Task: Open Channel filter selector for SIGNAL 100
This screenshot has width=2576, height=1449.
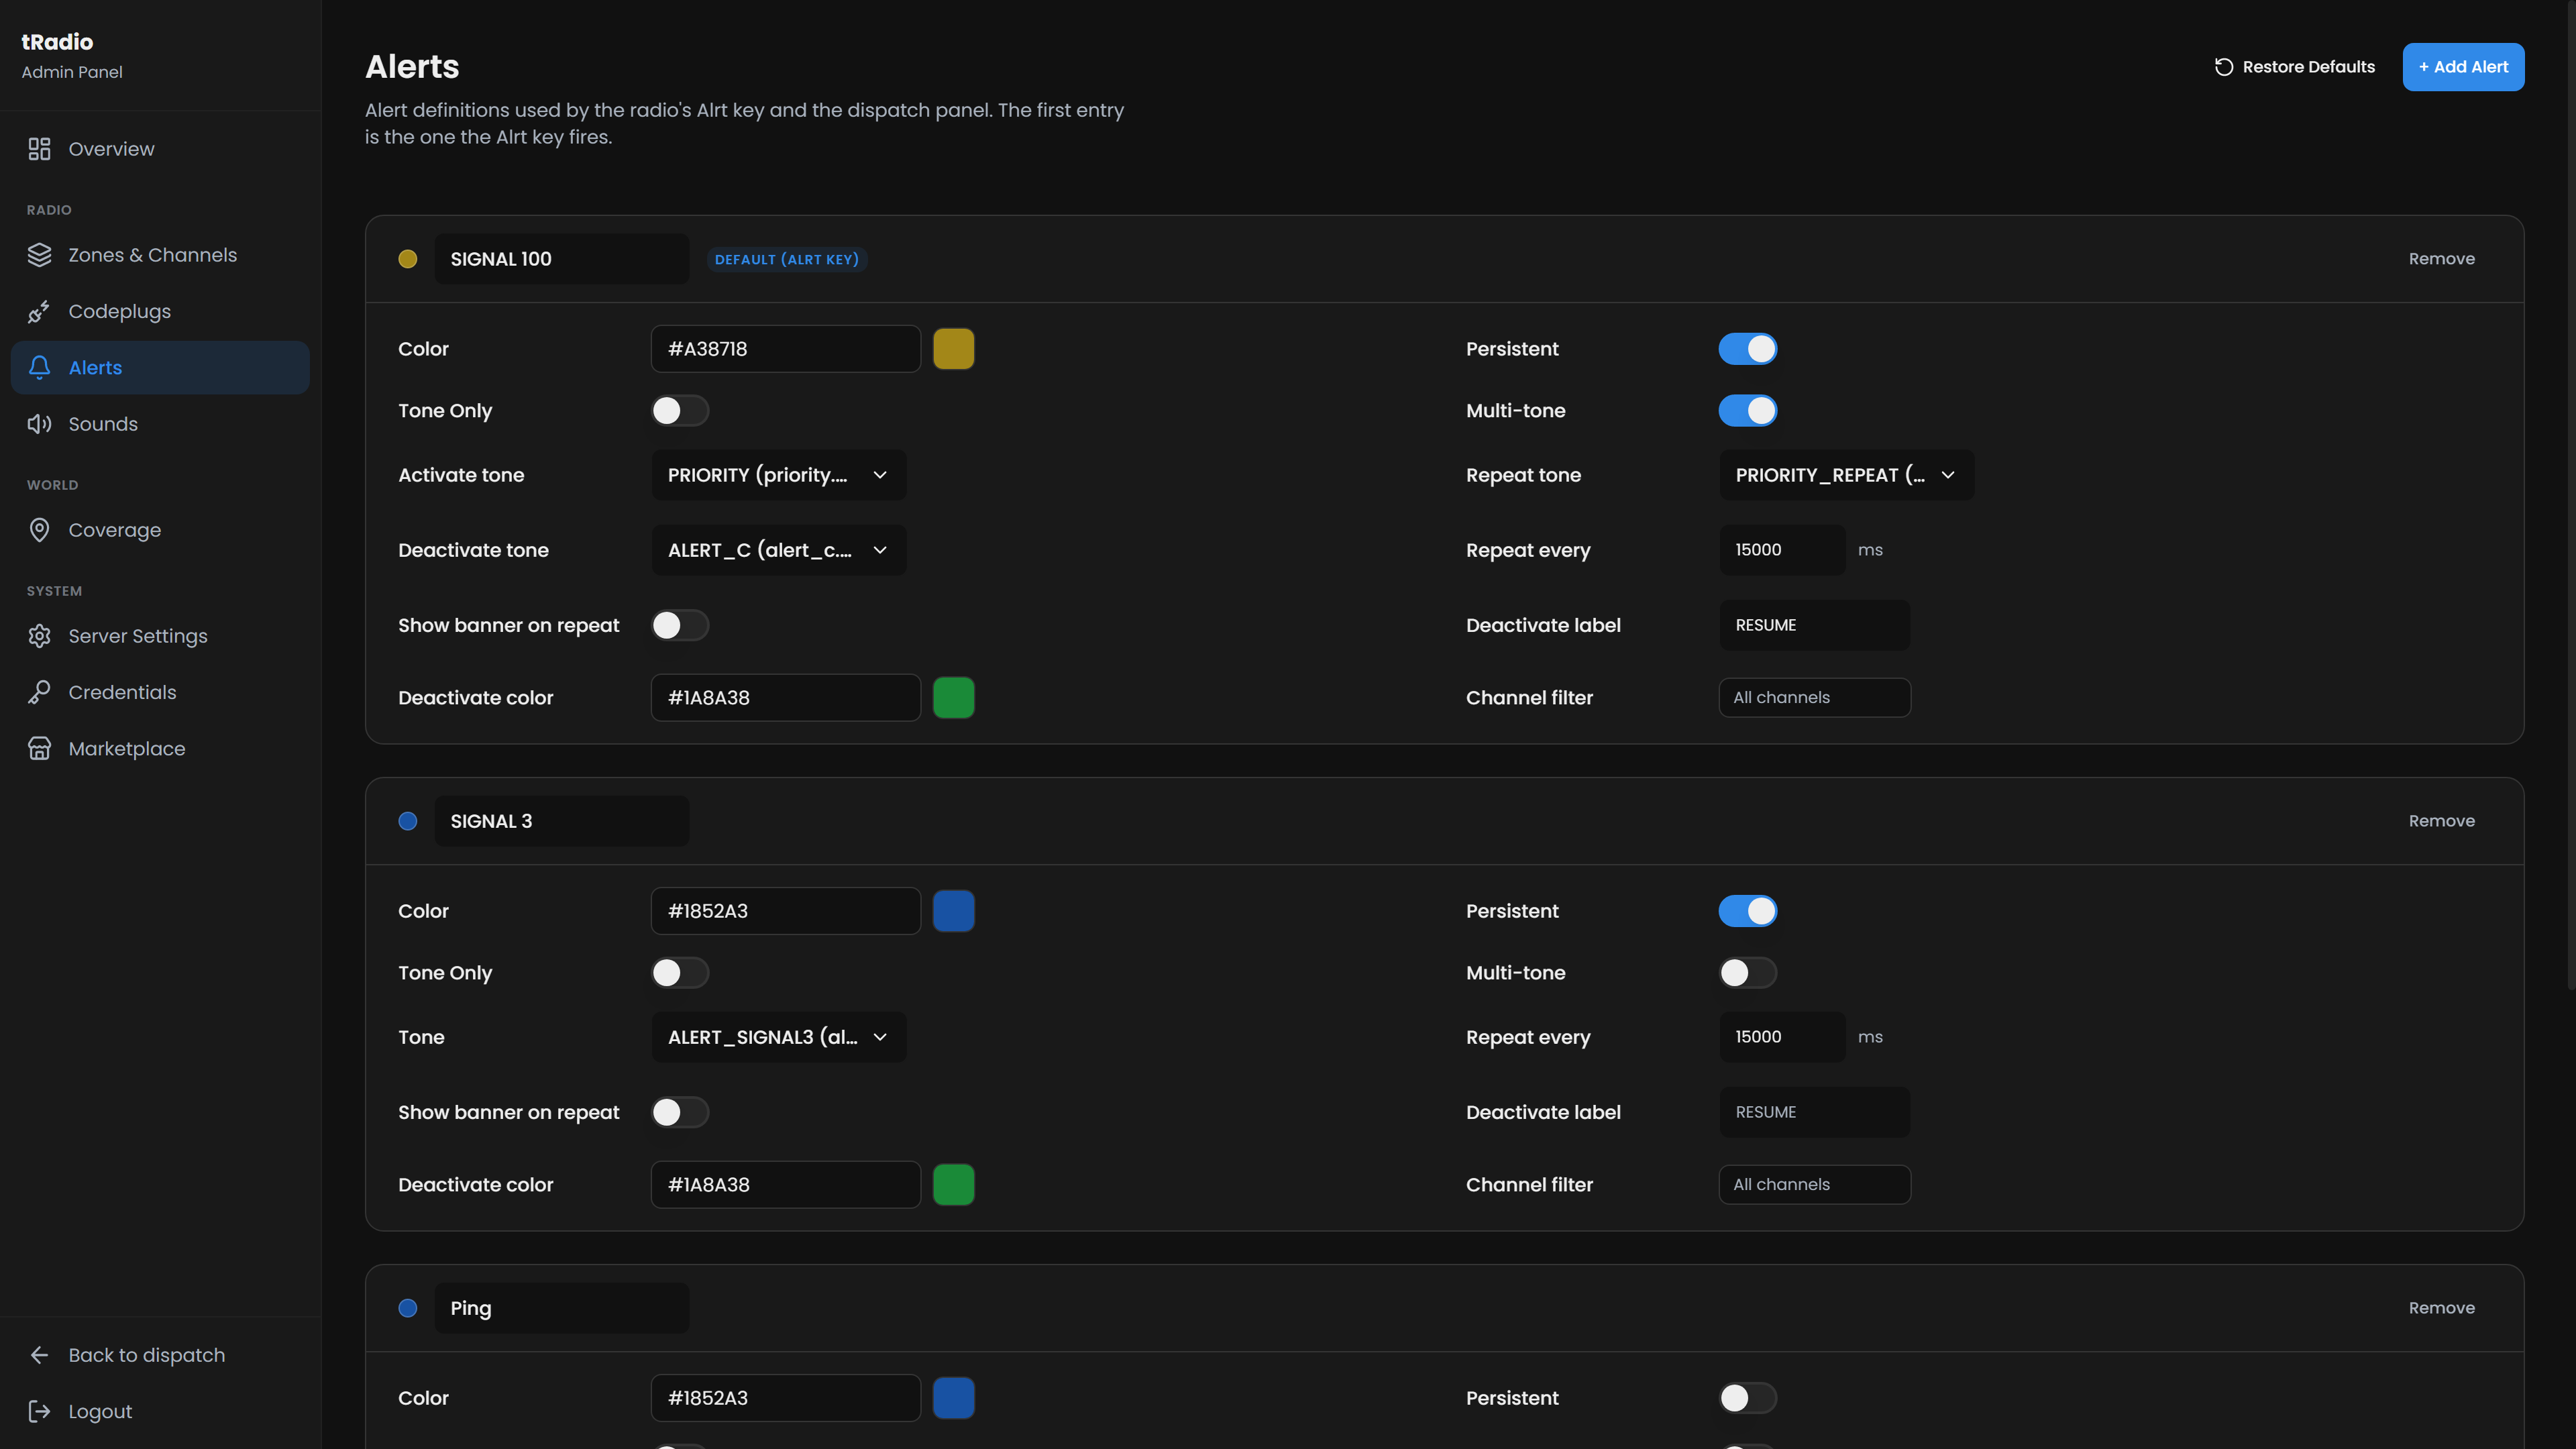Action: point(1814,698)
